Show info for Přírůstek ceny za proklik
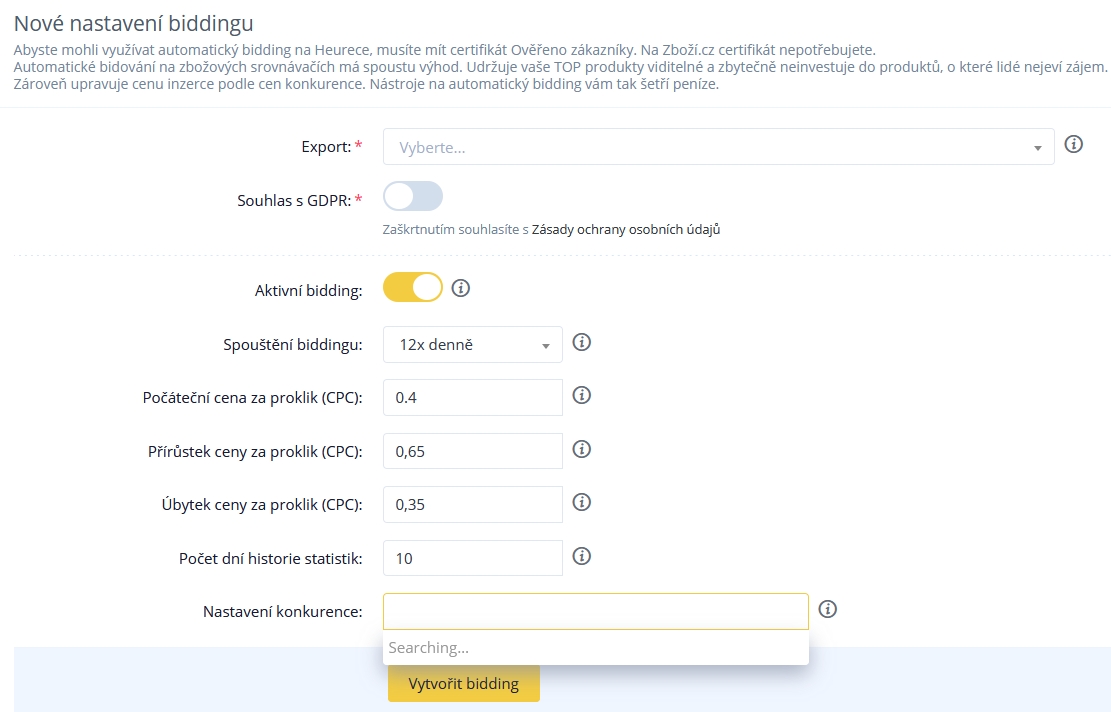The height and width of the screenshot is (712, 1111). coord(582,449)
